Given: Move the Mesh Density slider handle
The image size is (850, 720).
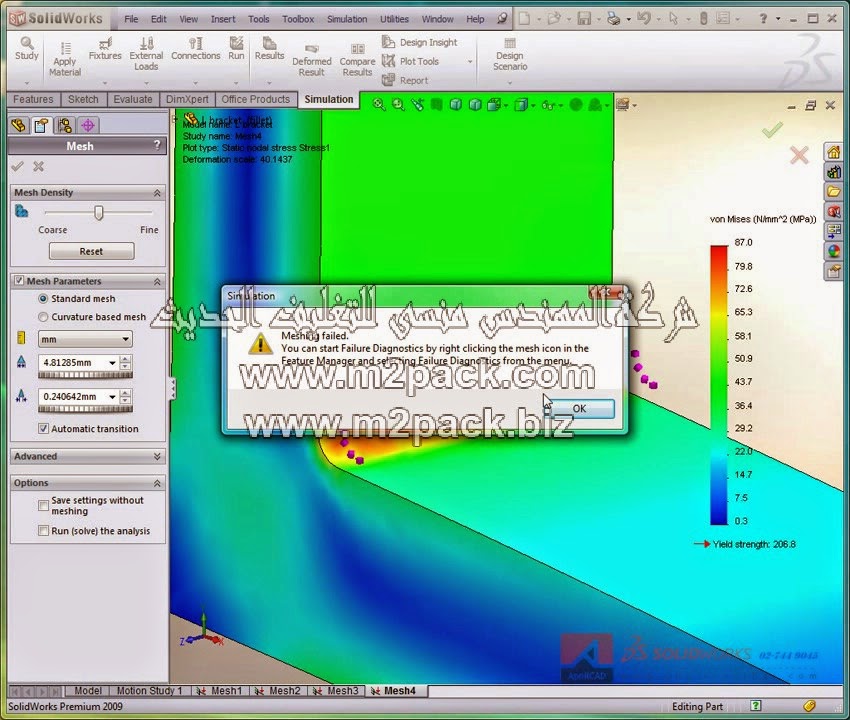Looking at the screenshot, I should (x=98, y=213).
